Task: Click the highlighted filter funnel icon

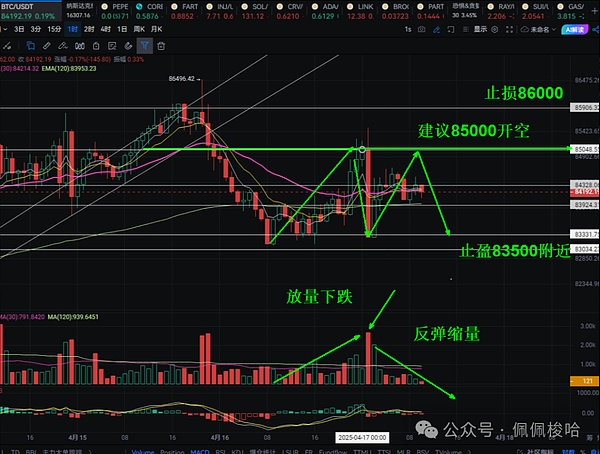Action: point(146,45)
